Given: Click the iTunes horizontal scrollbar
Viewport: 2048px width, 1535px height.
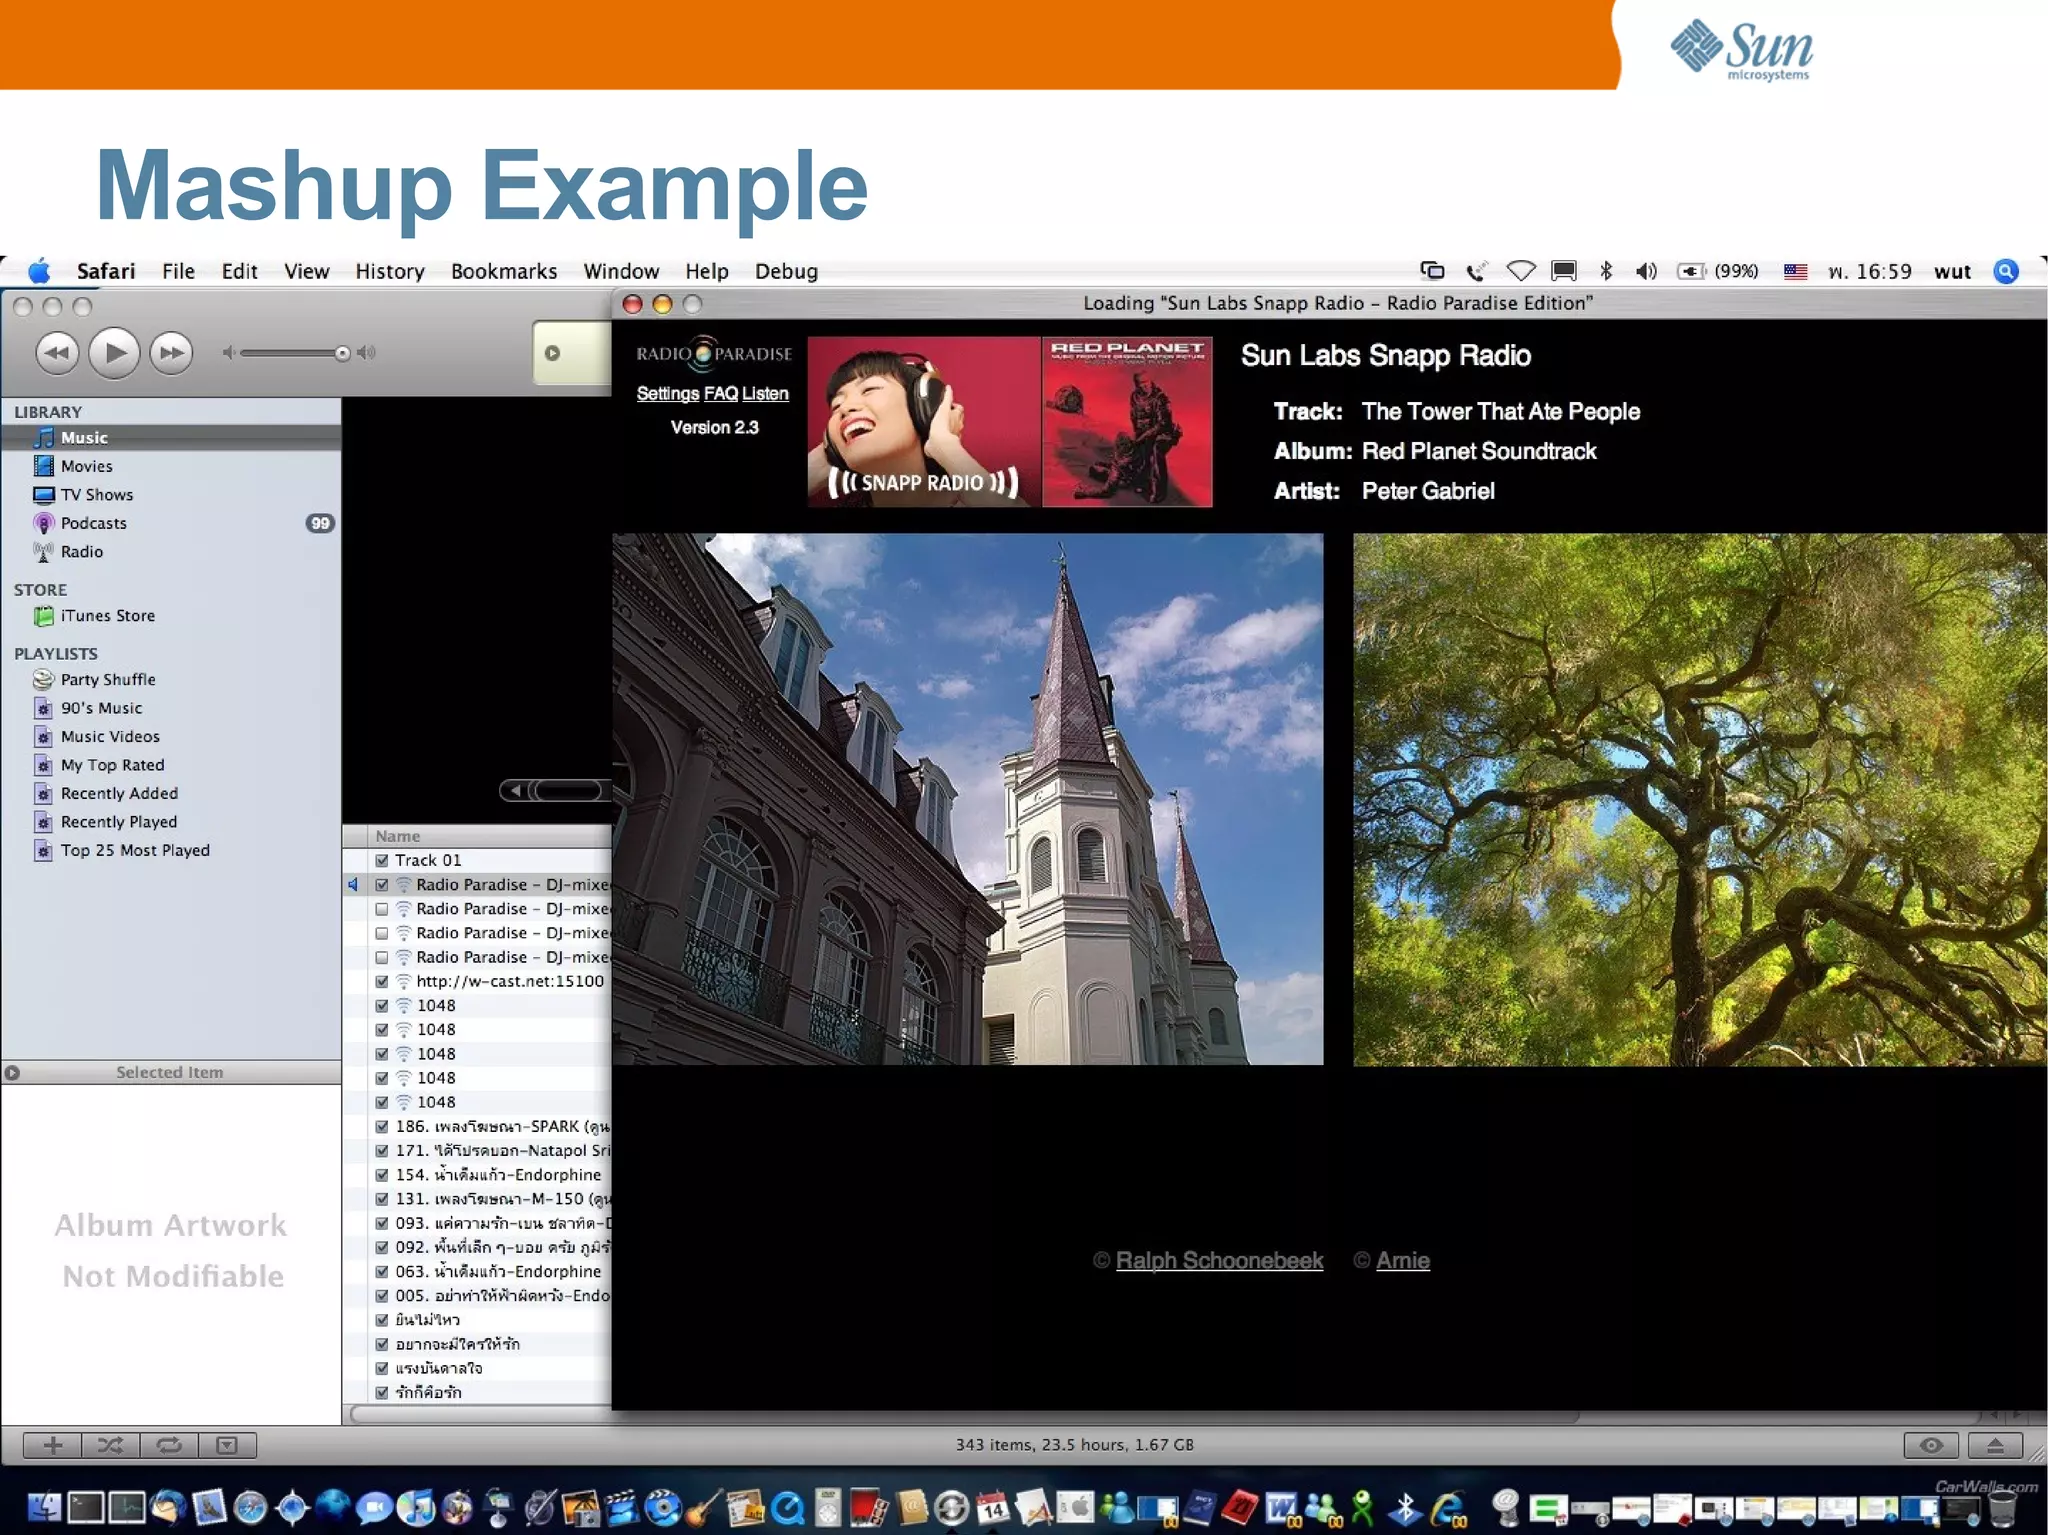Looking at the screenshot, I should 965,1415.
